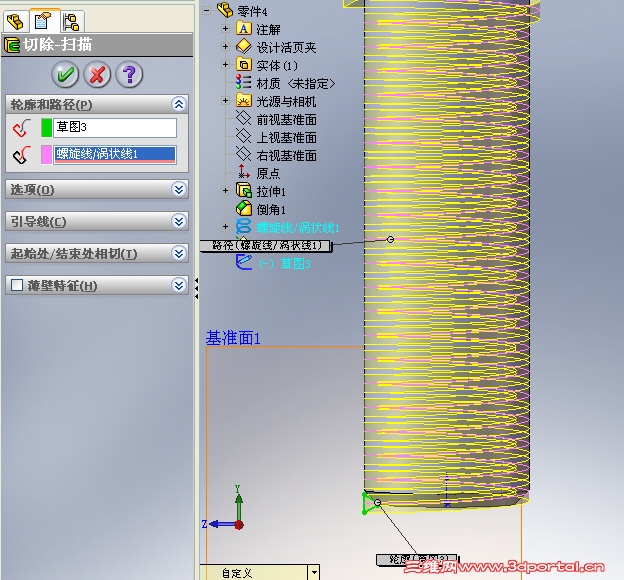The height and width of the screenshot is (580, 624).
Task: Select 拉伸1 in the feature tree
Action: click(x=271, y=192)
